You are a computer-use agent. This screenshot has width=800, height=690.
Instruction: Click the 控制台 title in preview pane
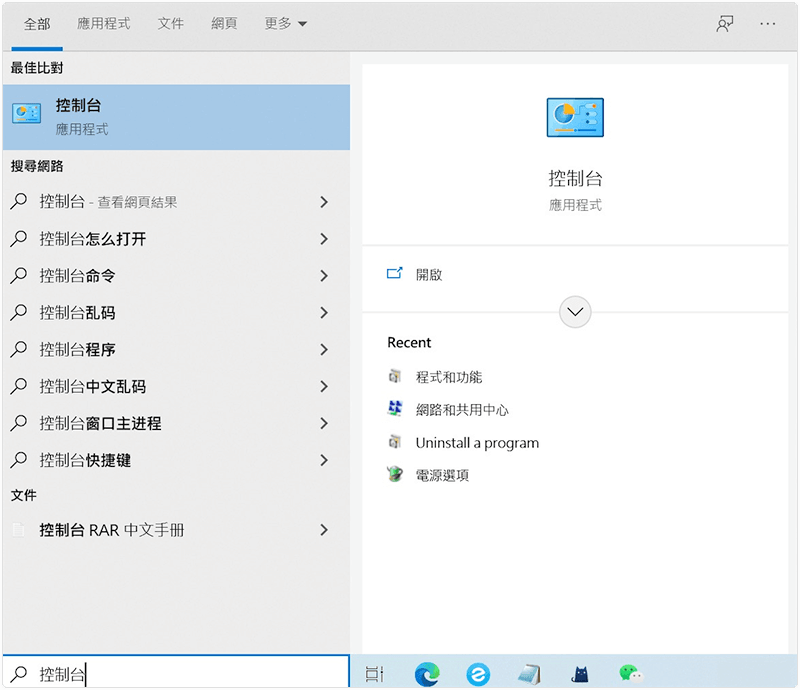click(575, 179)
